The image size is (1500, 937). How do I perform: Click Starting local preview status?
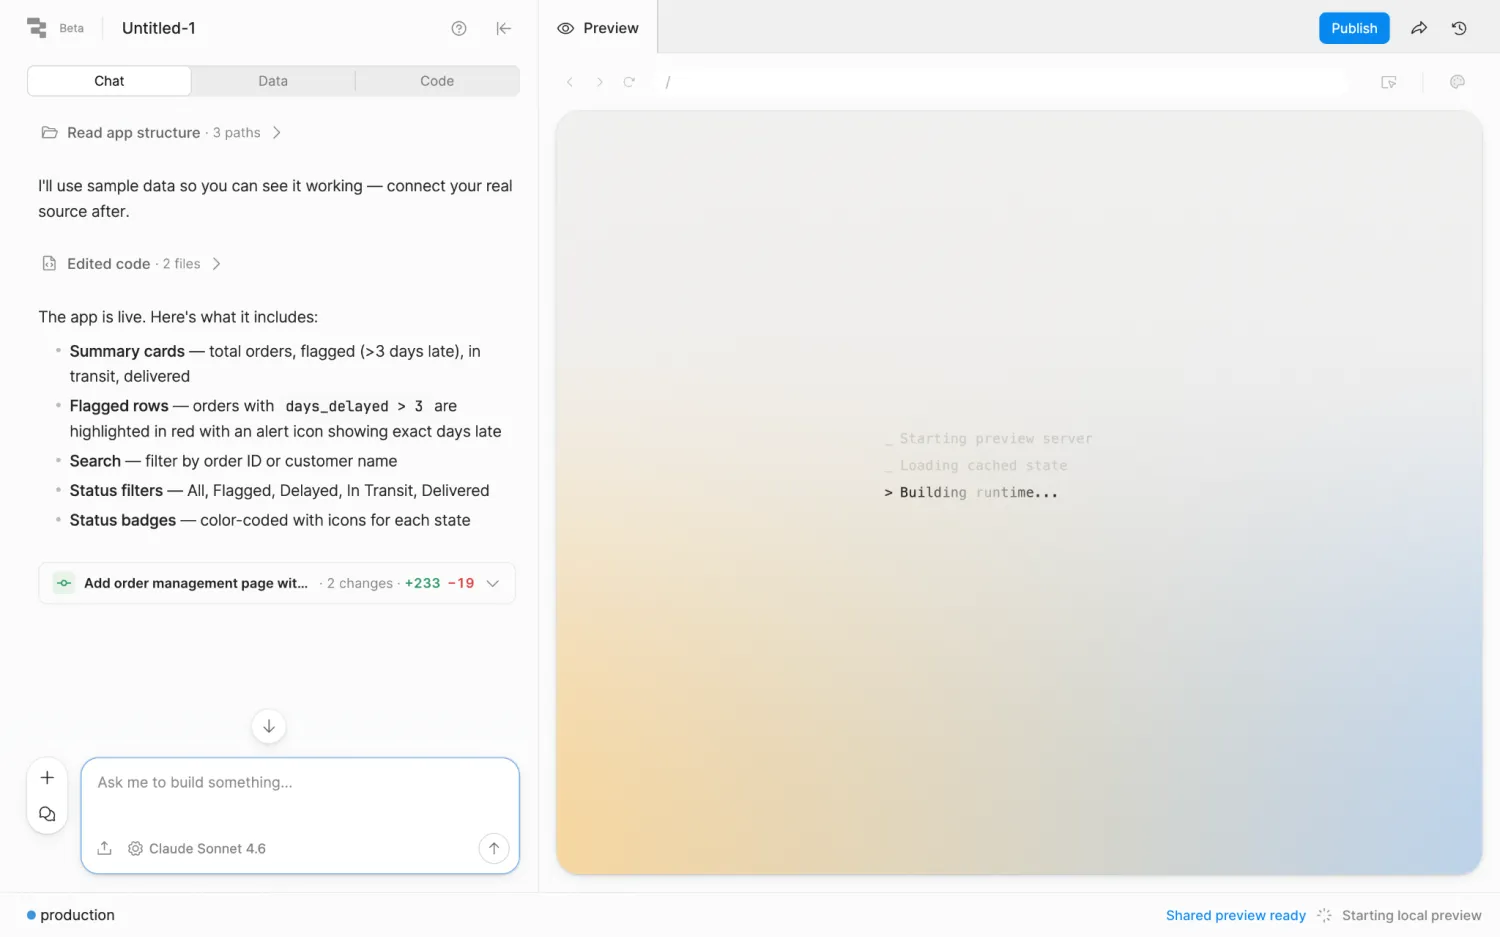click(x=1411, y=915)
